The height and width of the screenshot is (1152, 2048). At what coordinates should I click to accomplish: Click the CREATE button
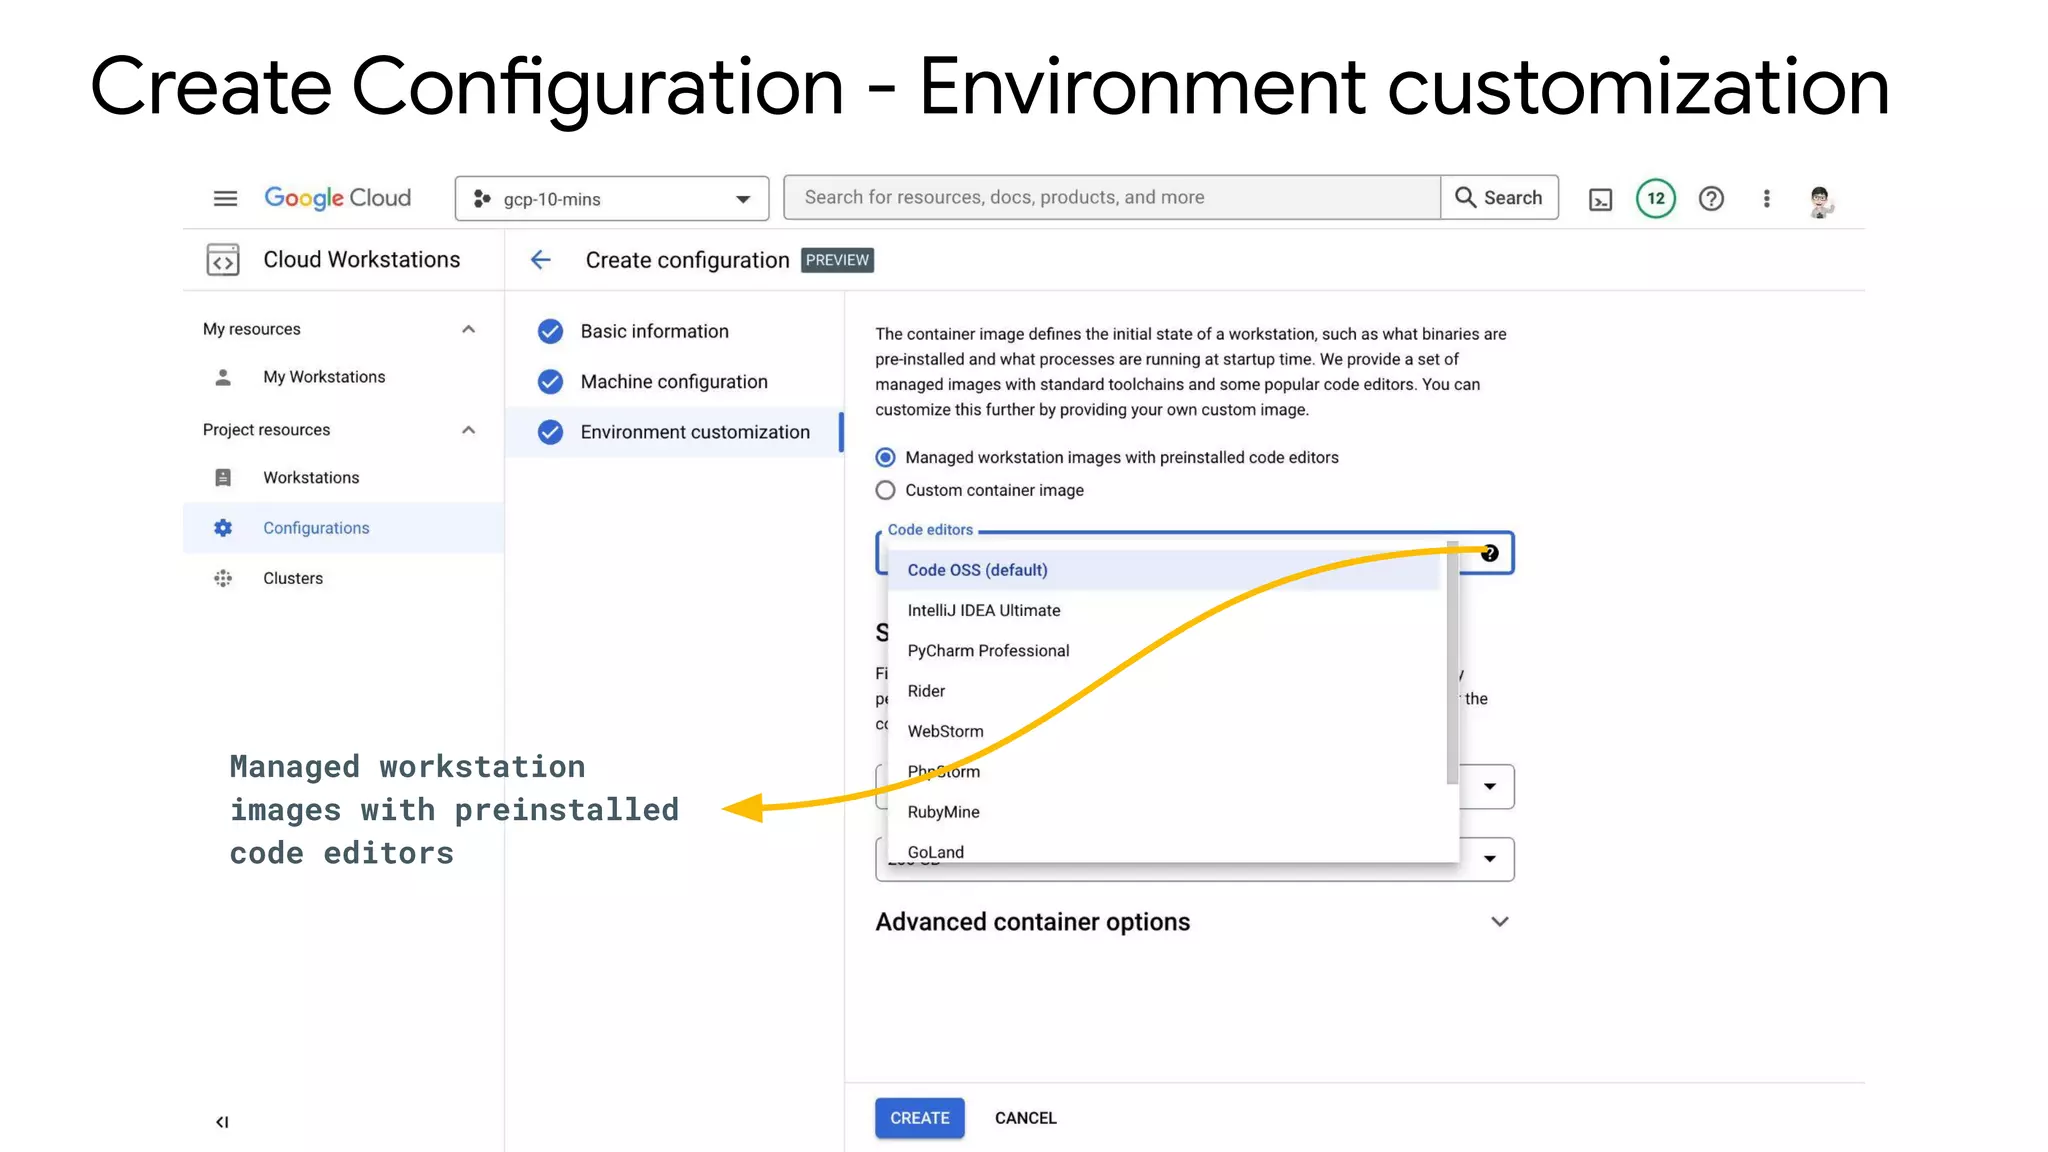(x=920, y=1118)
